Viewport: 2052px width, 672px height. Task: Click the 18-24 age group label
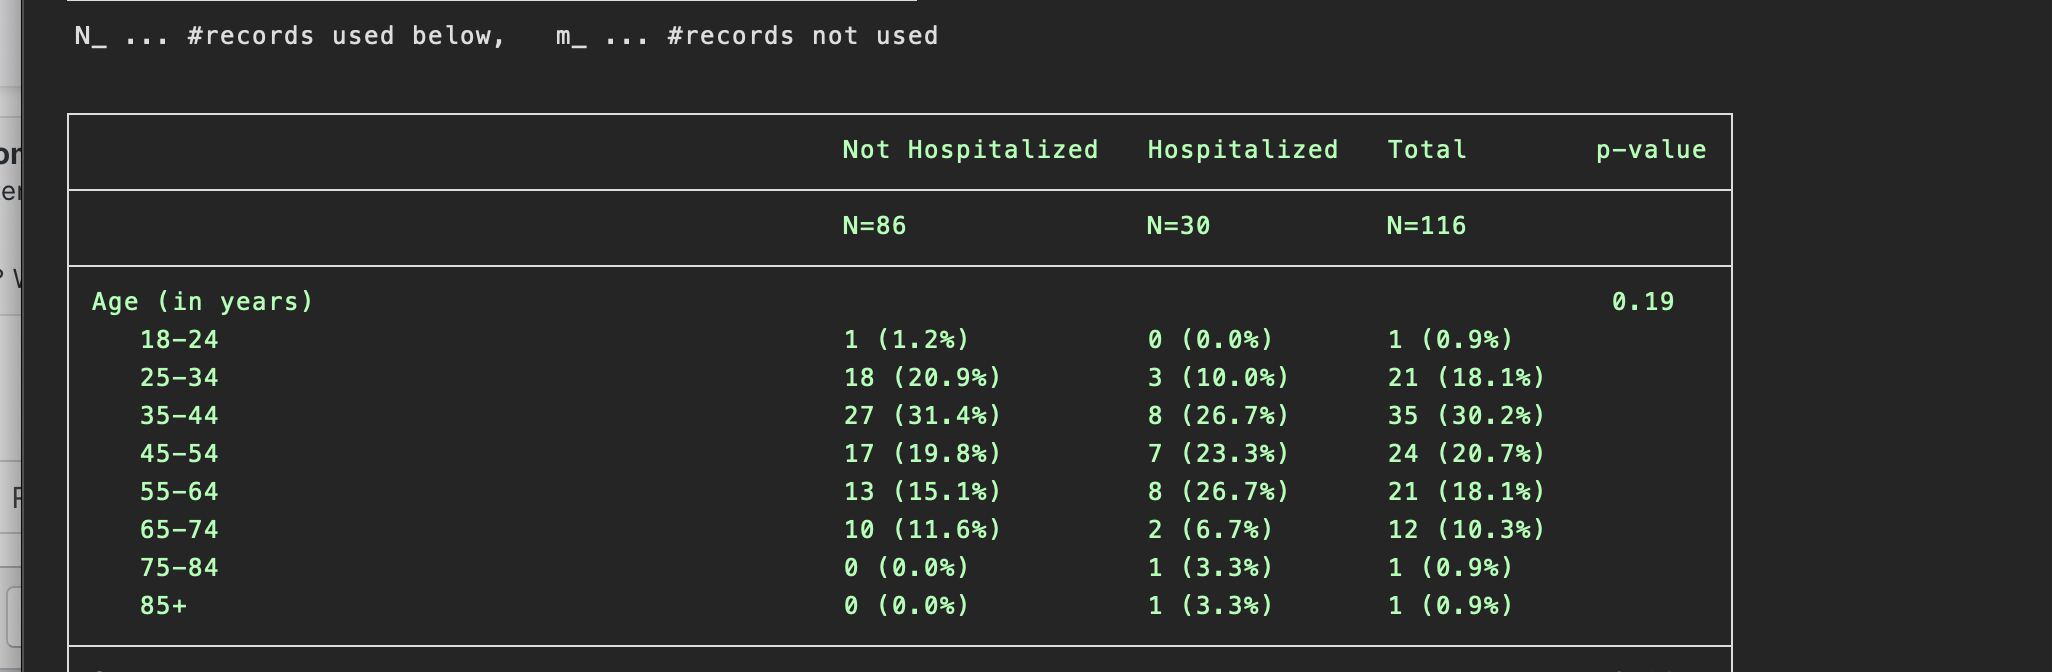[179, 340]
